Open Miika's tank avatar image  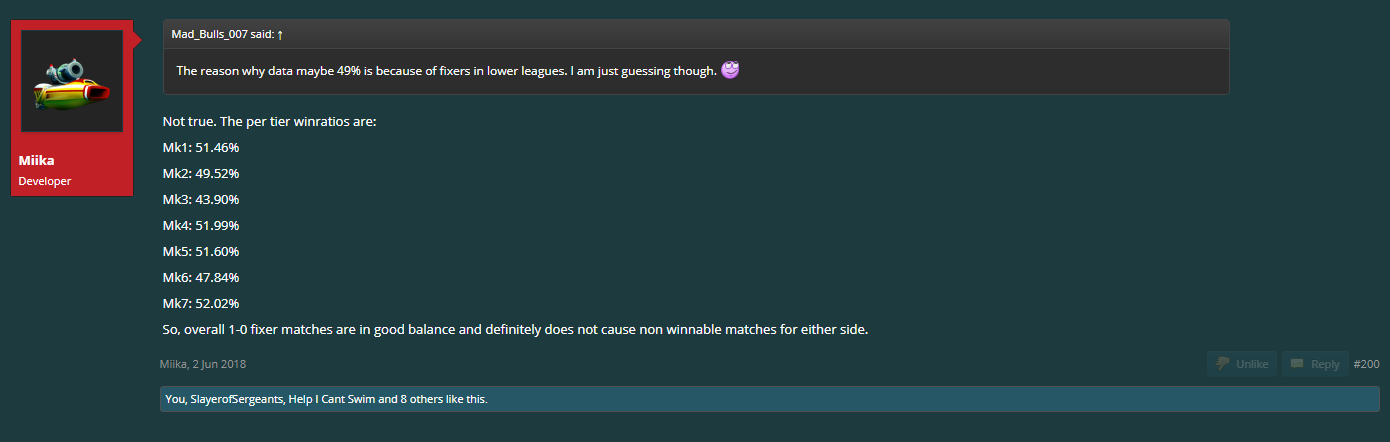tap(72, 81)
